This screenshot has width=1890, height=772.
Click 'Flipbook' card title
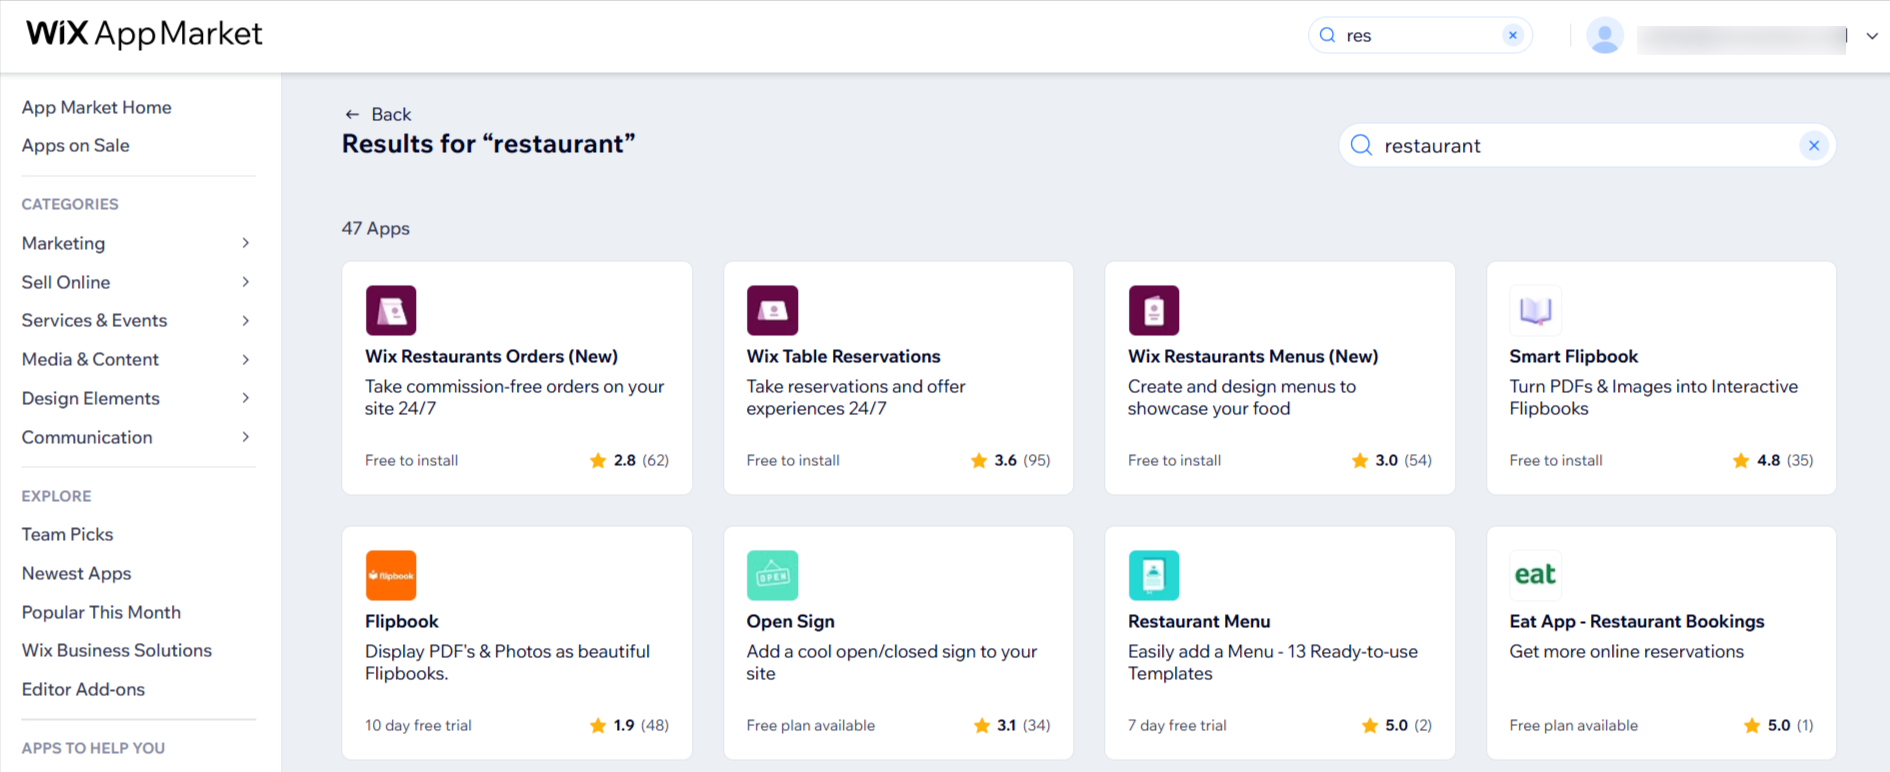(402, 621)
